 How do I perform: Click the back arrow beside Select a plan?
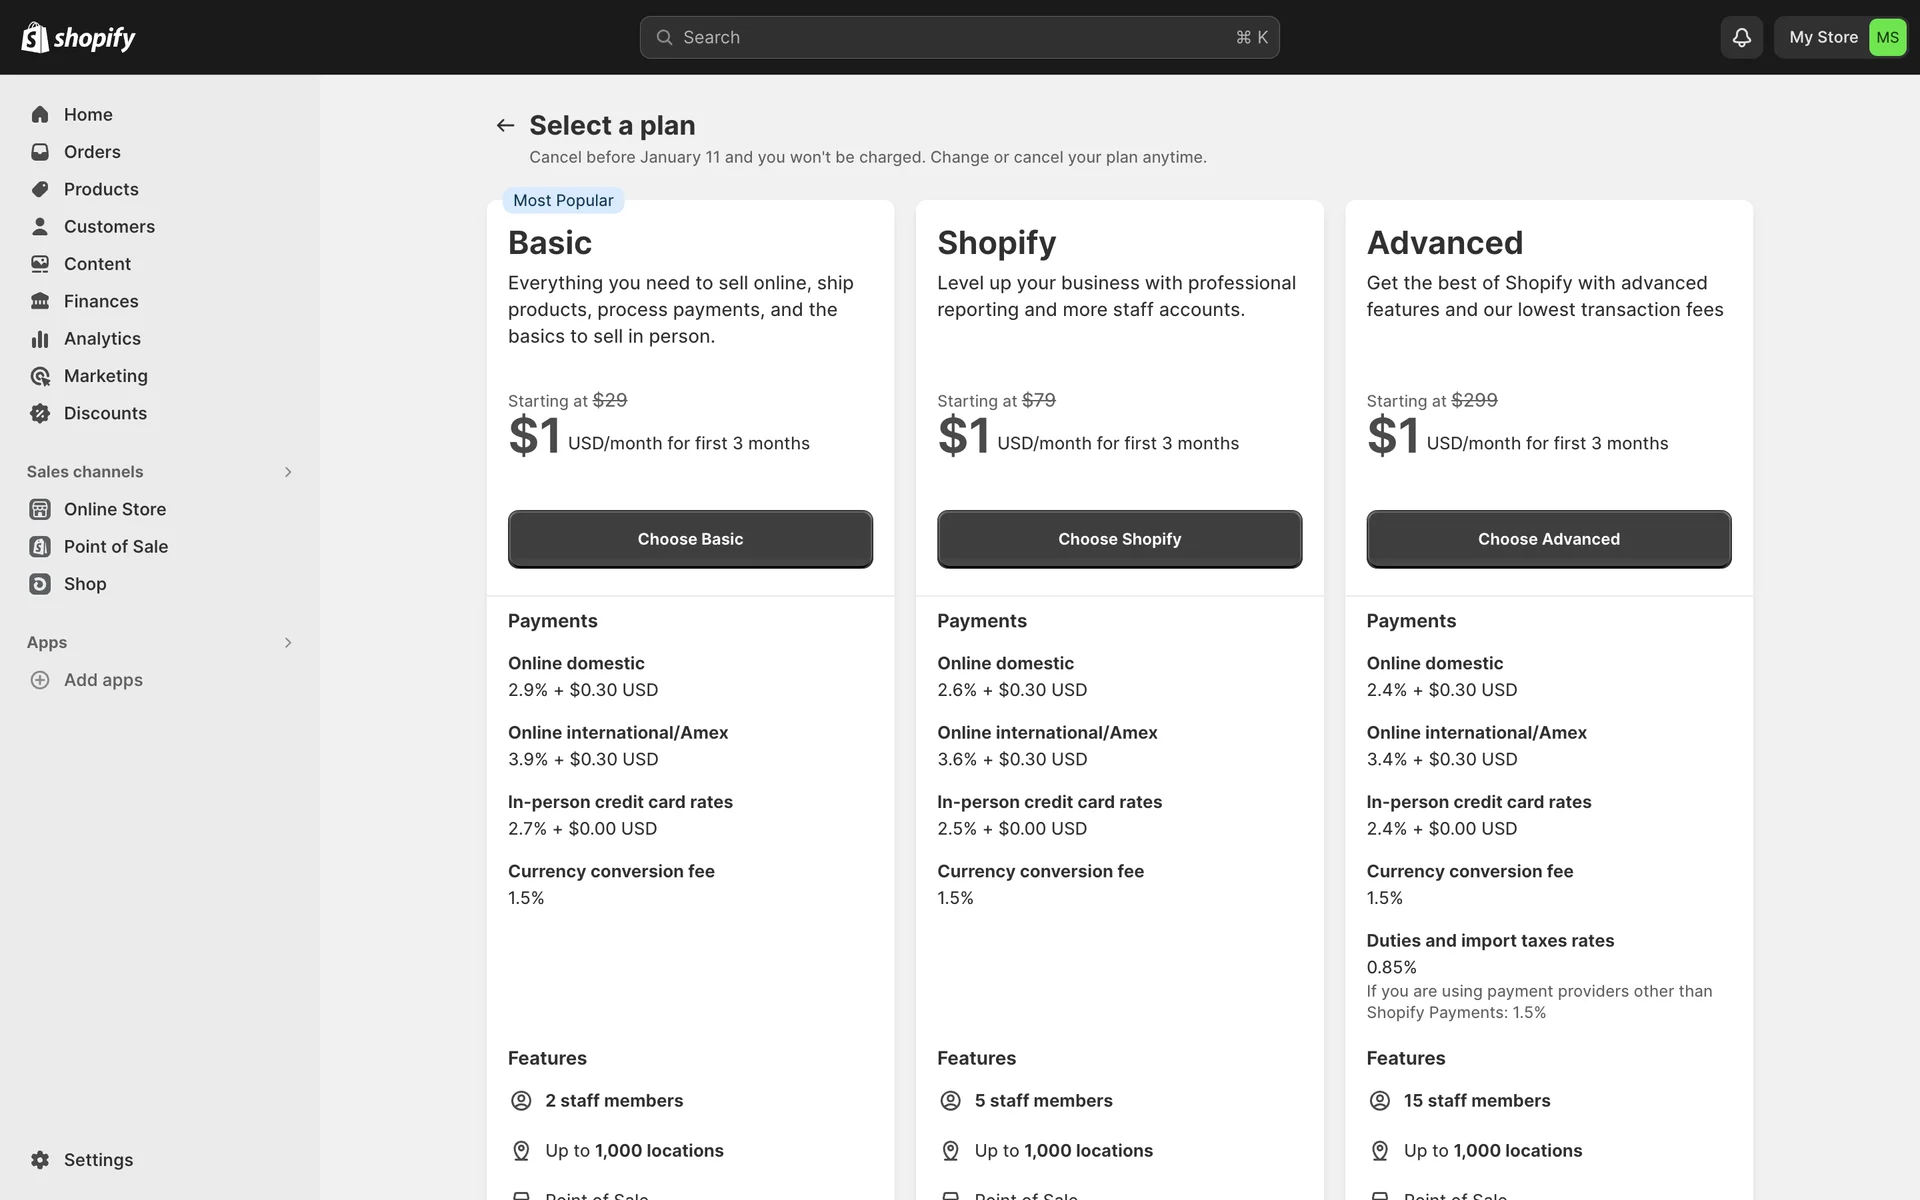[505, 125]
